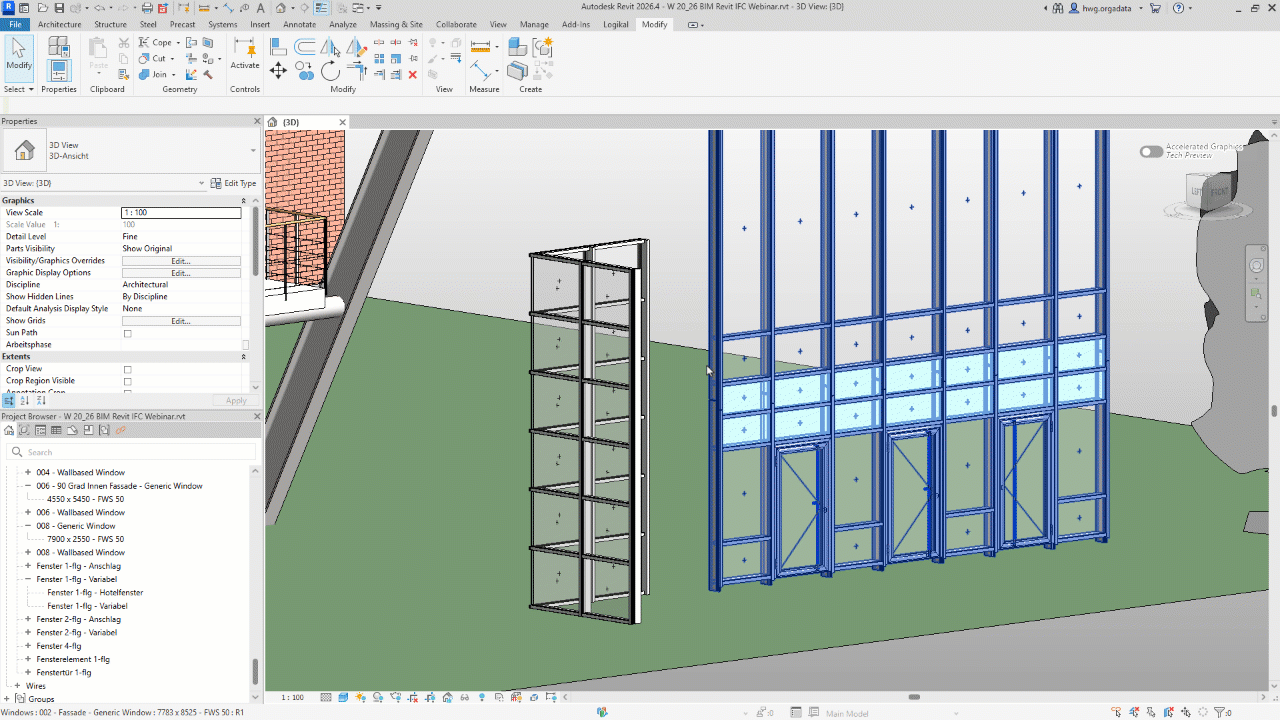Click the View Scale 1 : 100 field

[x=181, y=213]
